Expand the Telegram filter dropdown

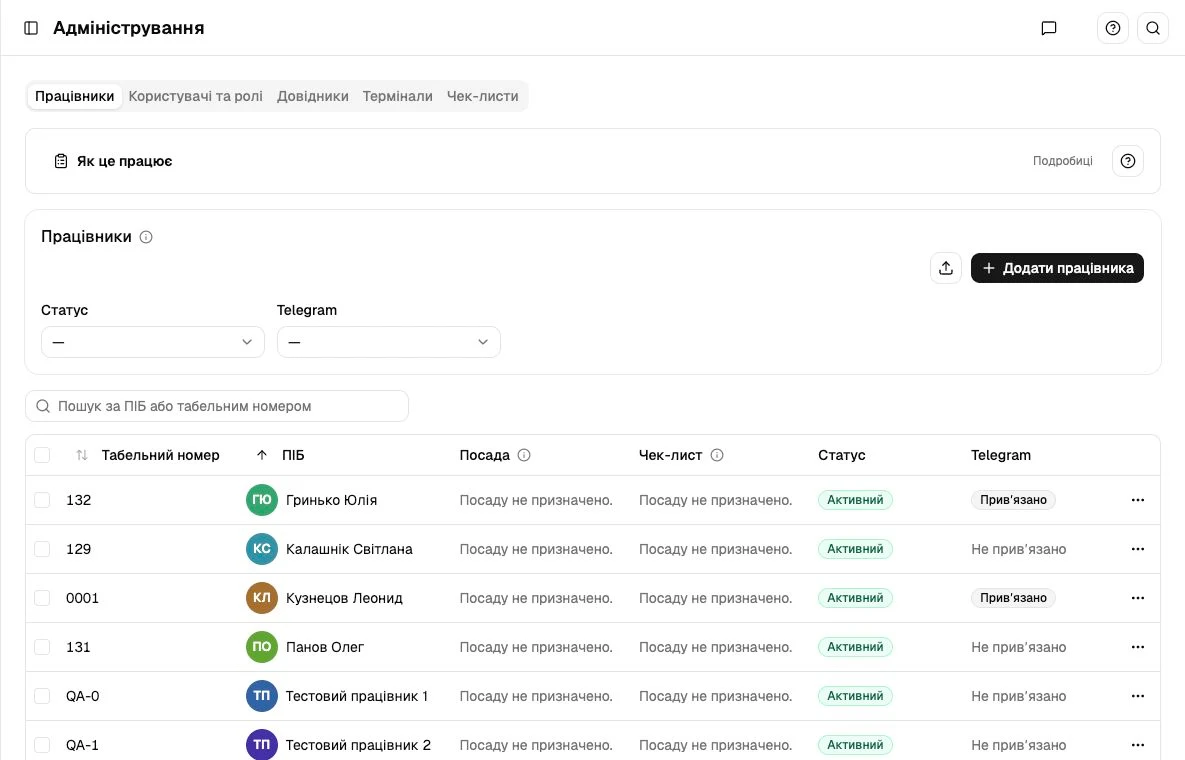(x=388, y=342)
